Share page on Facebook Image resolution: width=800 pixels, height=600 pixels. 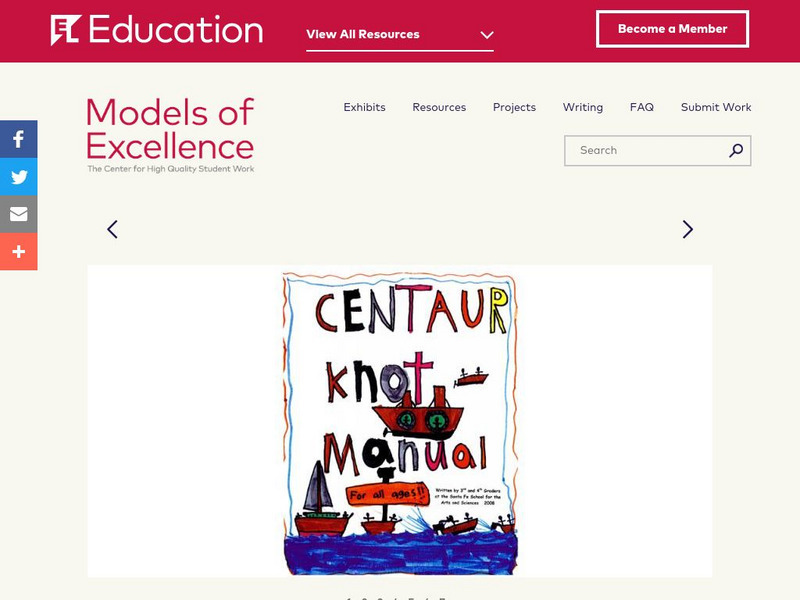pos(18,139)
